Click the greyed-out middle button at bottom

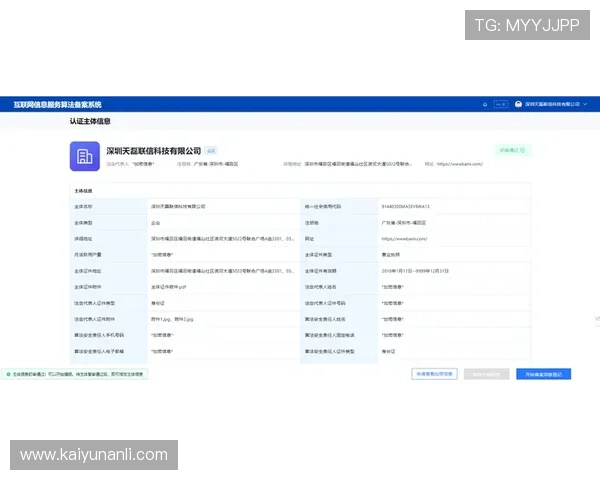[x=486, y=374]
